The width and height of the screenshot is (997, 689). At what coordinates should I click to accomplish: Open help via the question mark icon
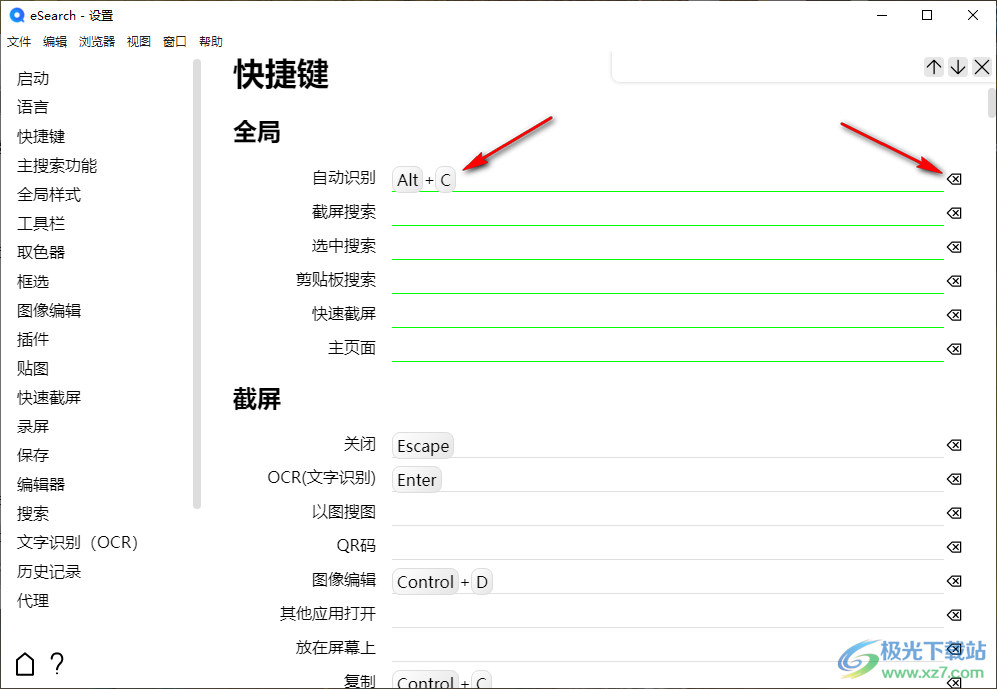pos(57,664)
